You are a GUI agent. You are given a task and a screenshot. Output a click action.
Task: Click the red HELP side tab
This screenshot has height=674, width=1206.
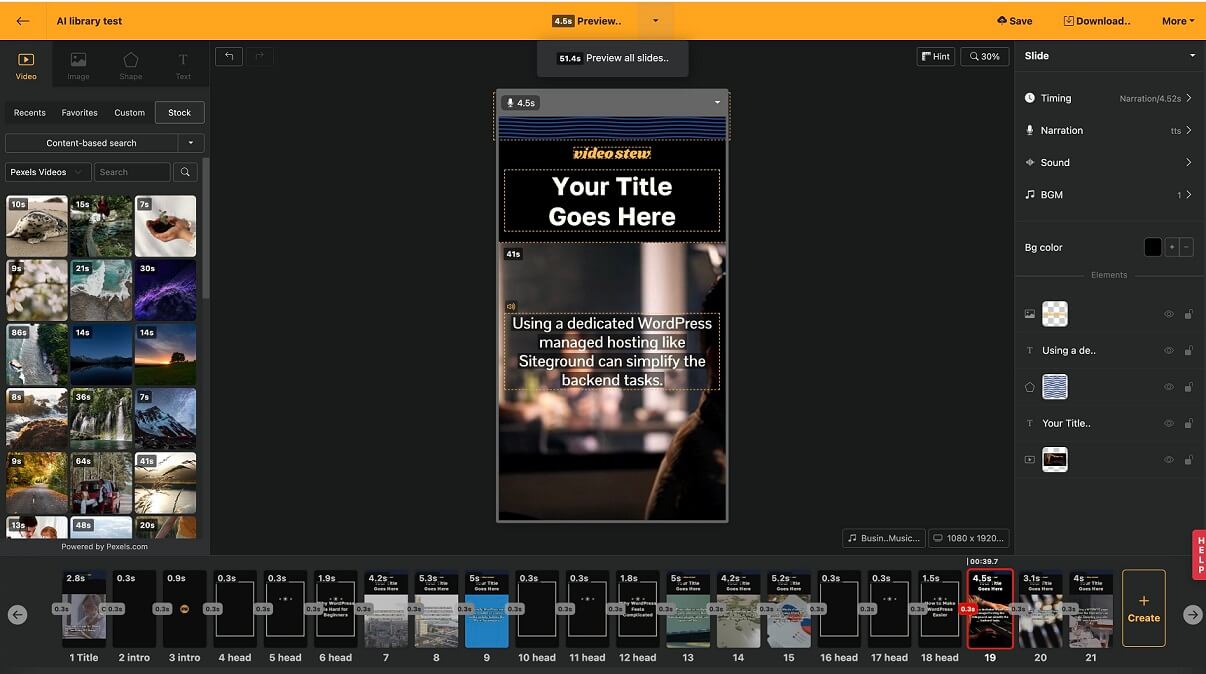coord(1199,555)
